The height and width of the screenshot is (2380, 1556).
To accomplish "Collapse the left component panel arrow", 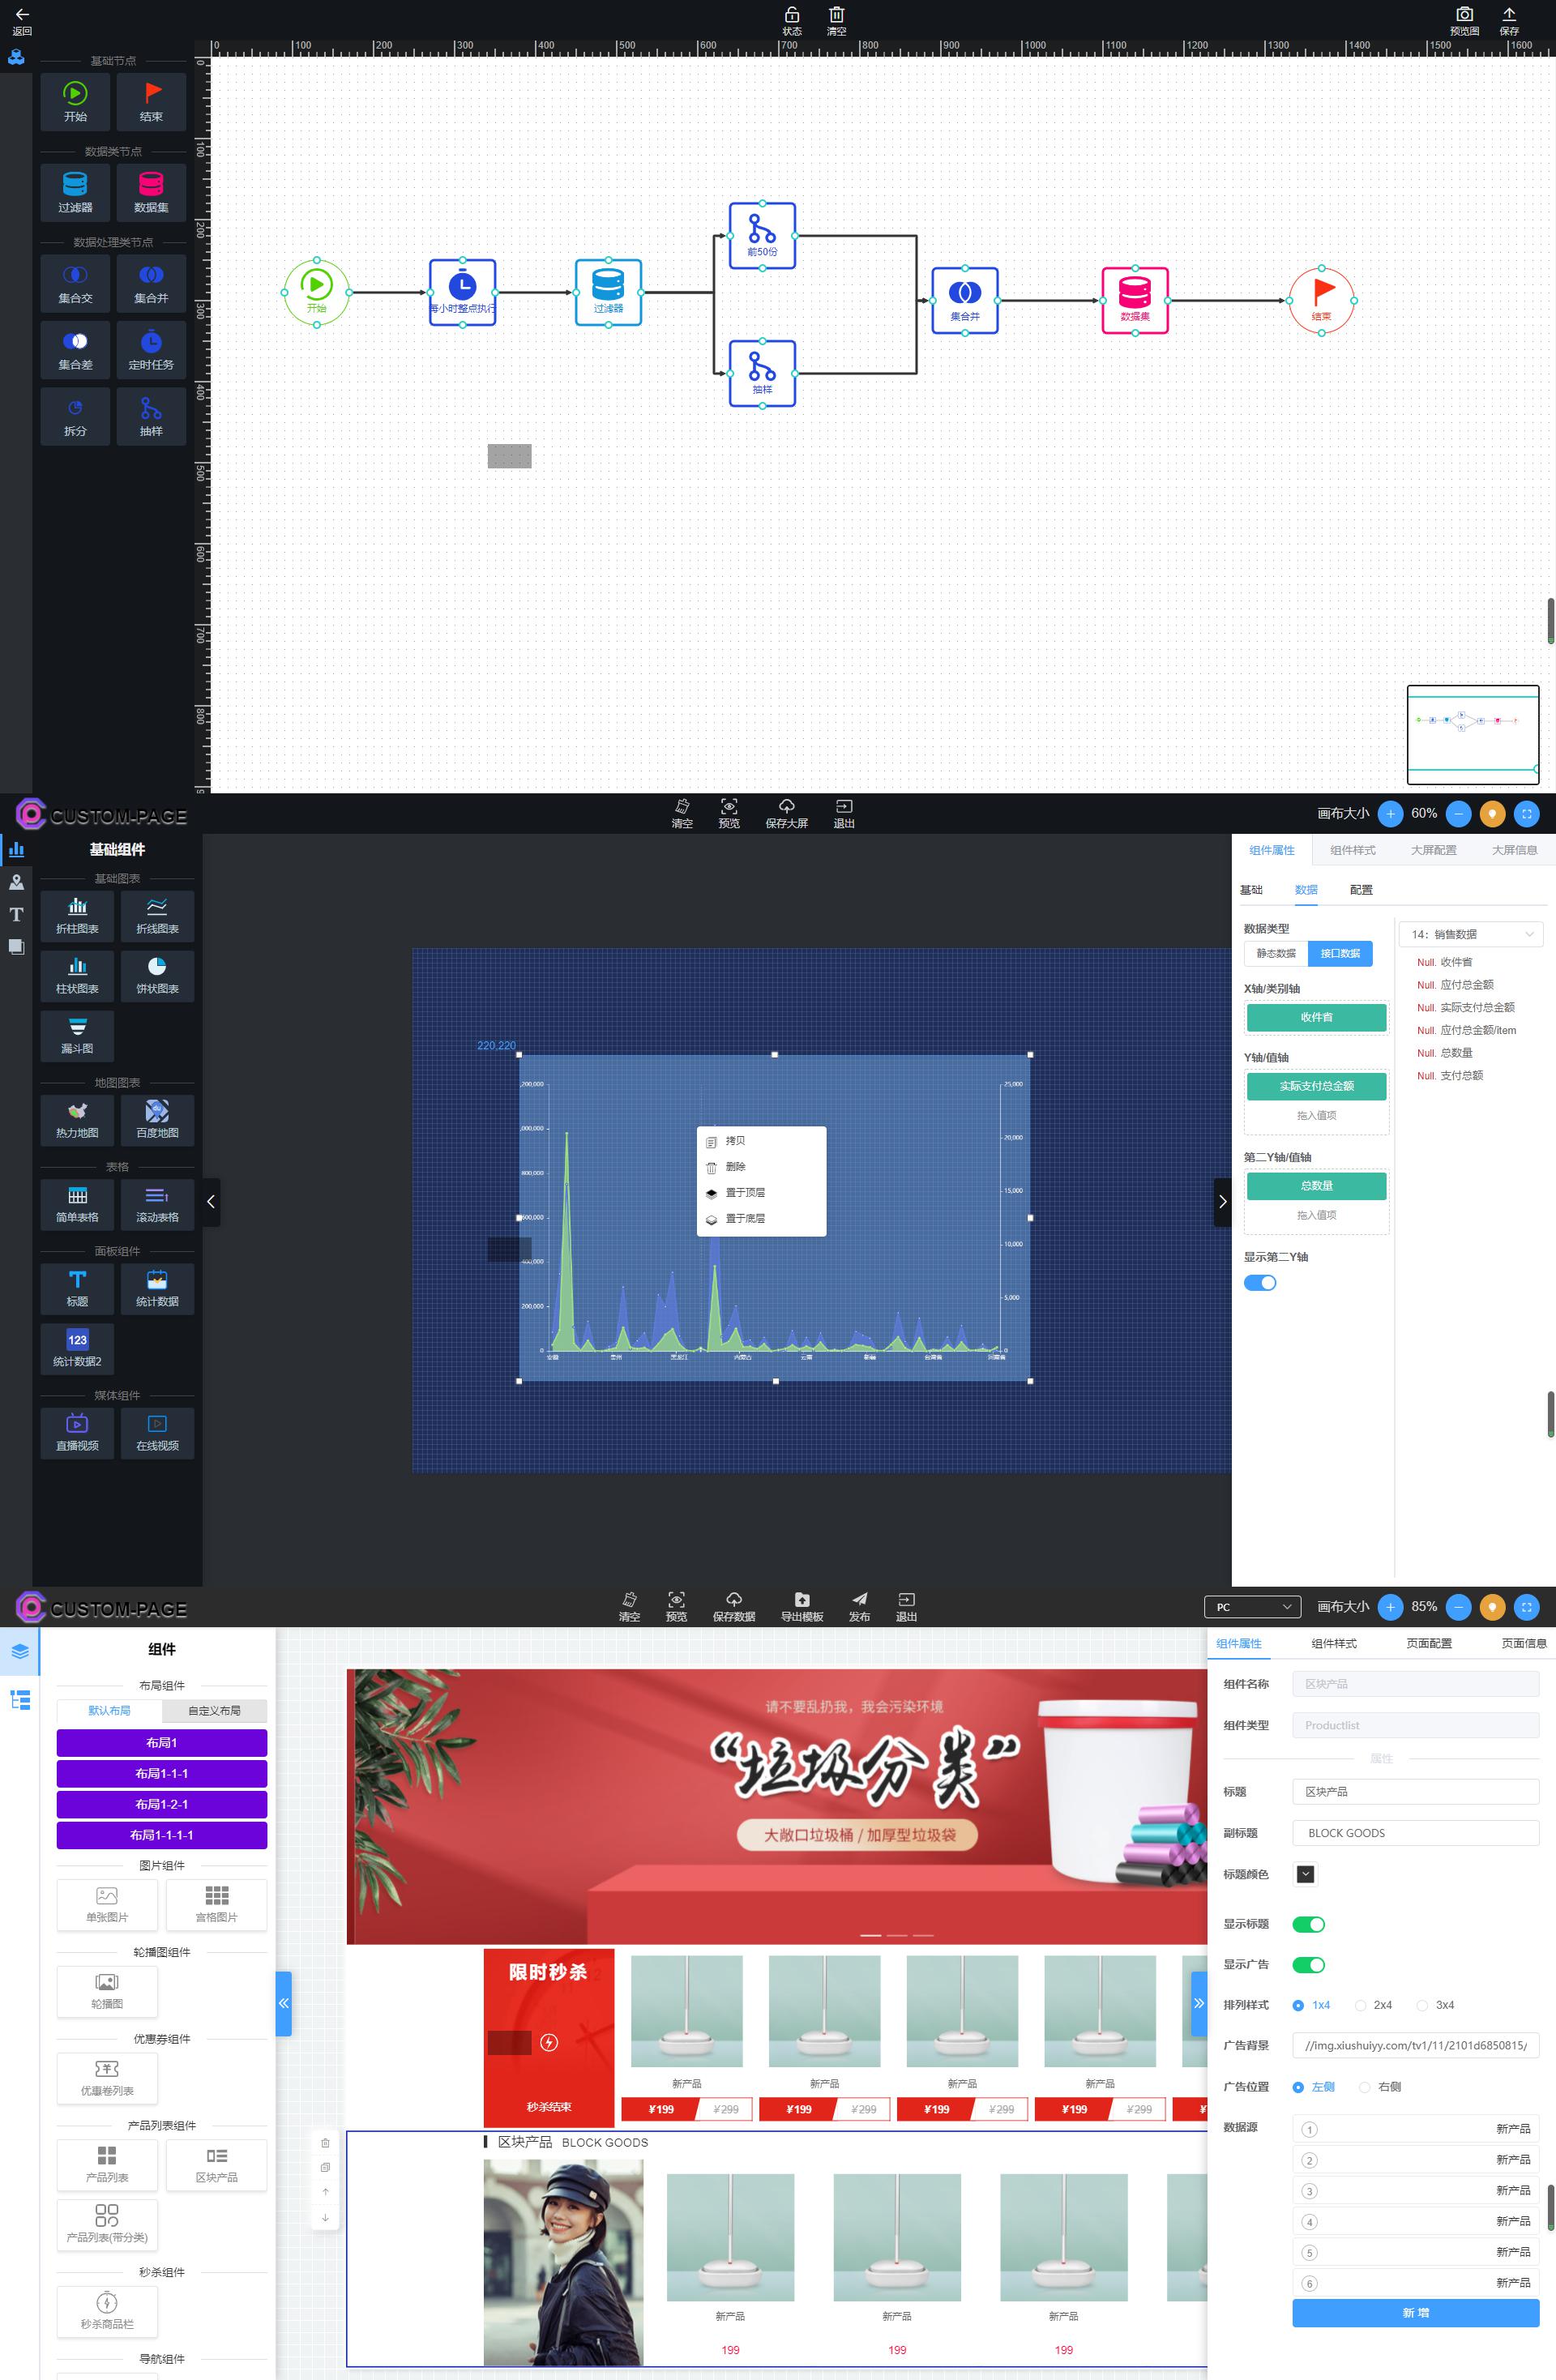I will (x=211, y=1202).
